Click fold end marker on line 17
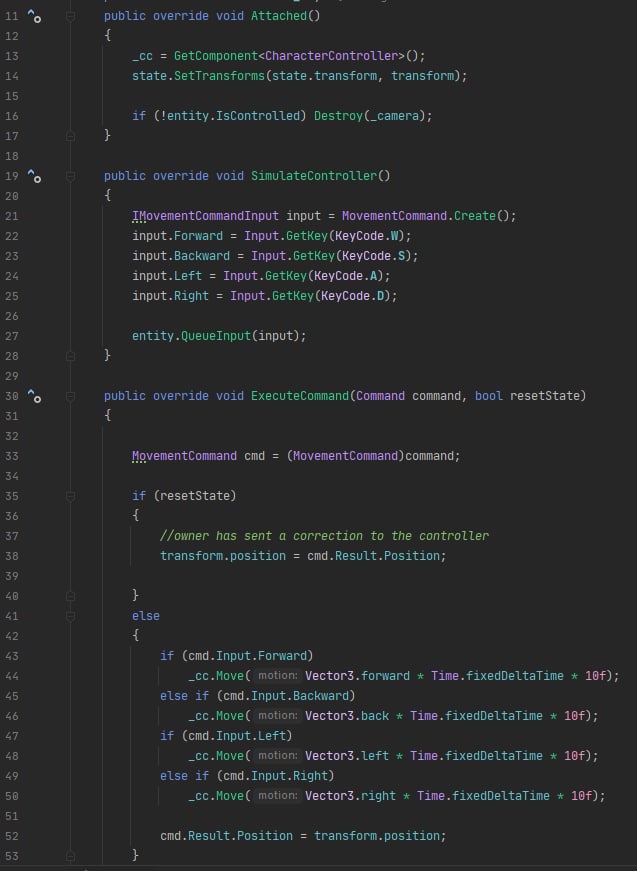The height and width of the screenshot is (871, 637). 71,136
